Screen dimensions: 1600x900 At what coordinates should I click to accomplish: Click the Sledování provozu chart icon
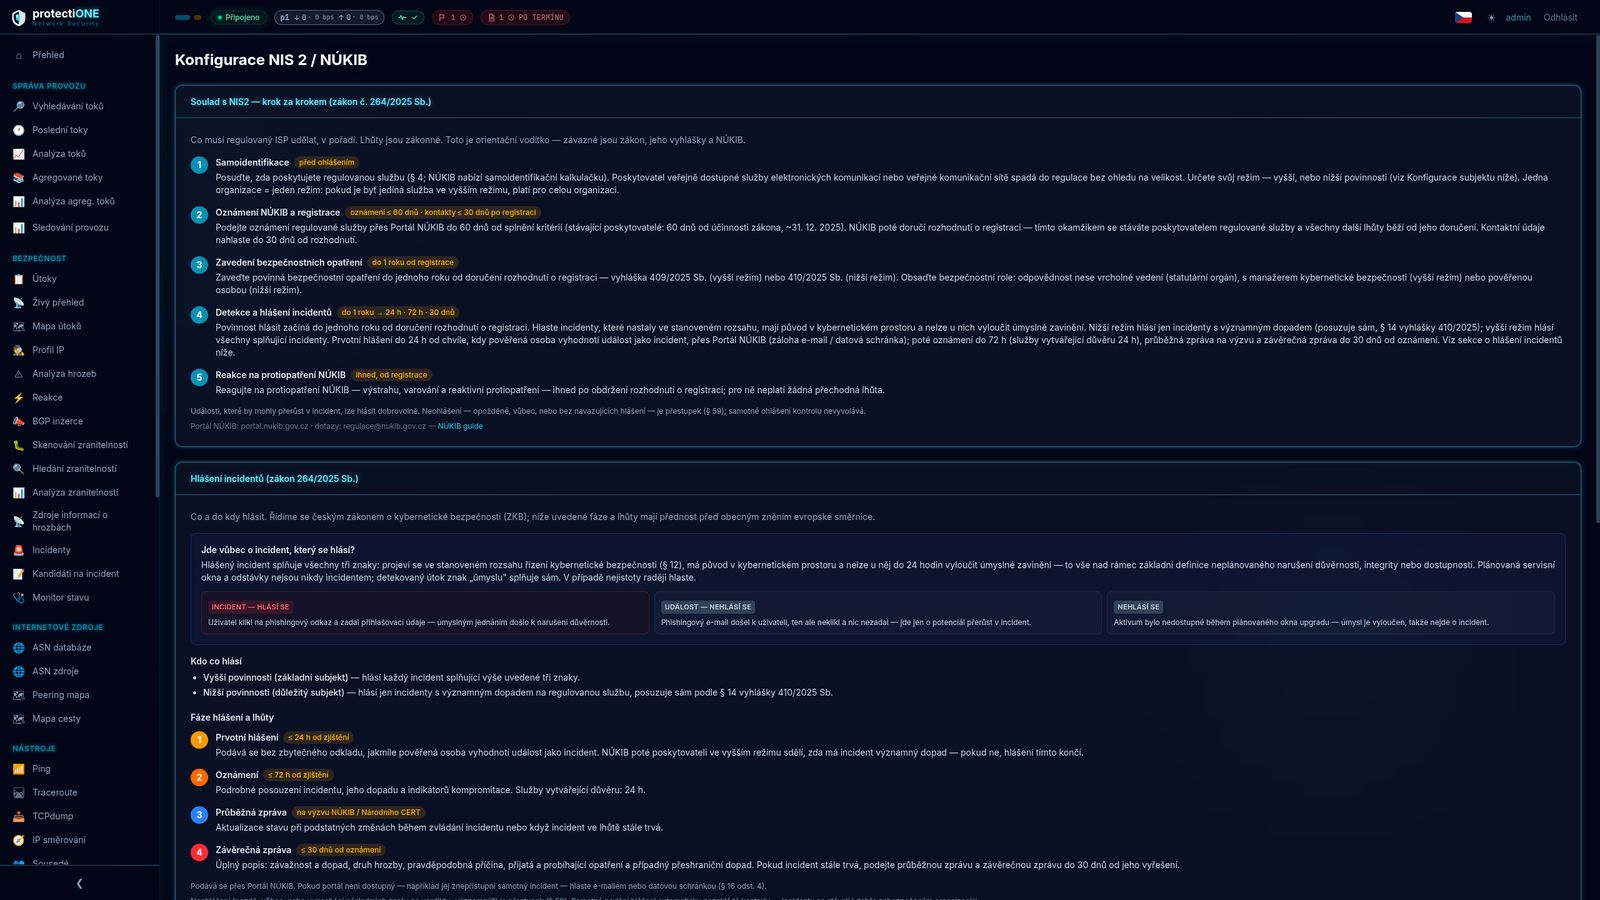tap(18, 228)
